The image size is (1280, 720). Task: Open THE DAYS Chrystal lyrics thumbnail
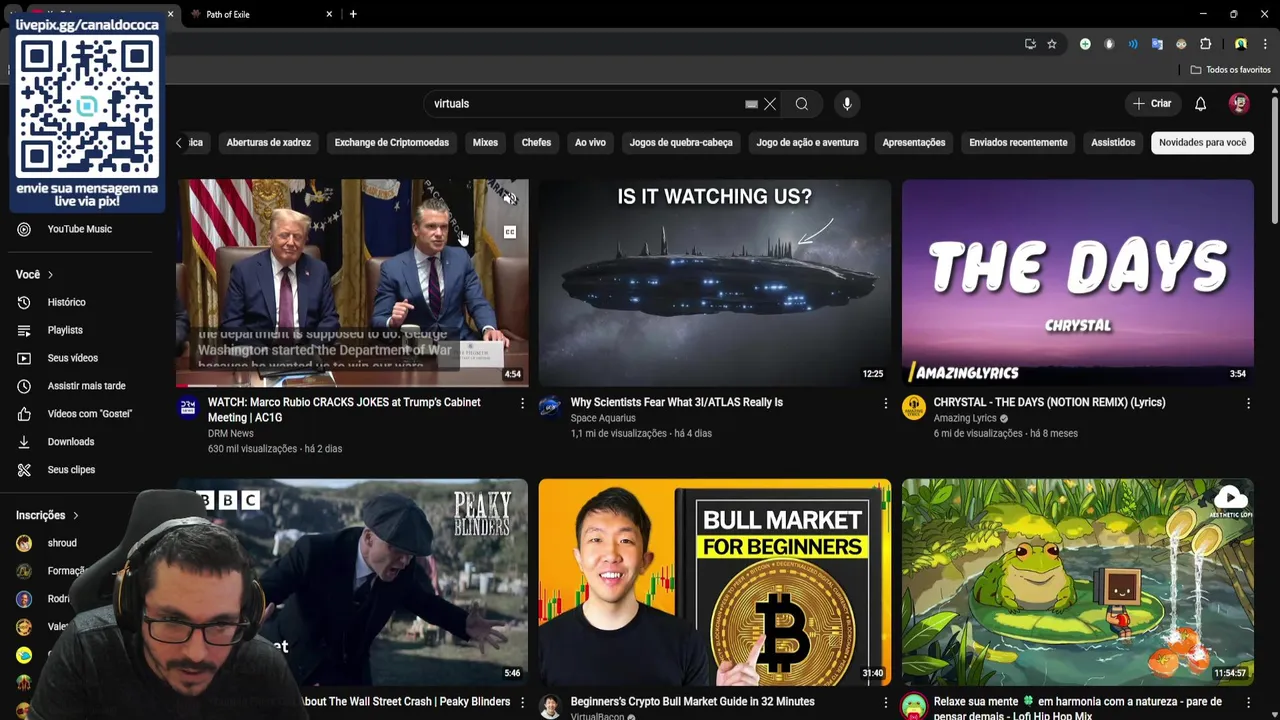(1077, 283)
